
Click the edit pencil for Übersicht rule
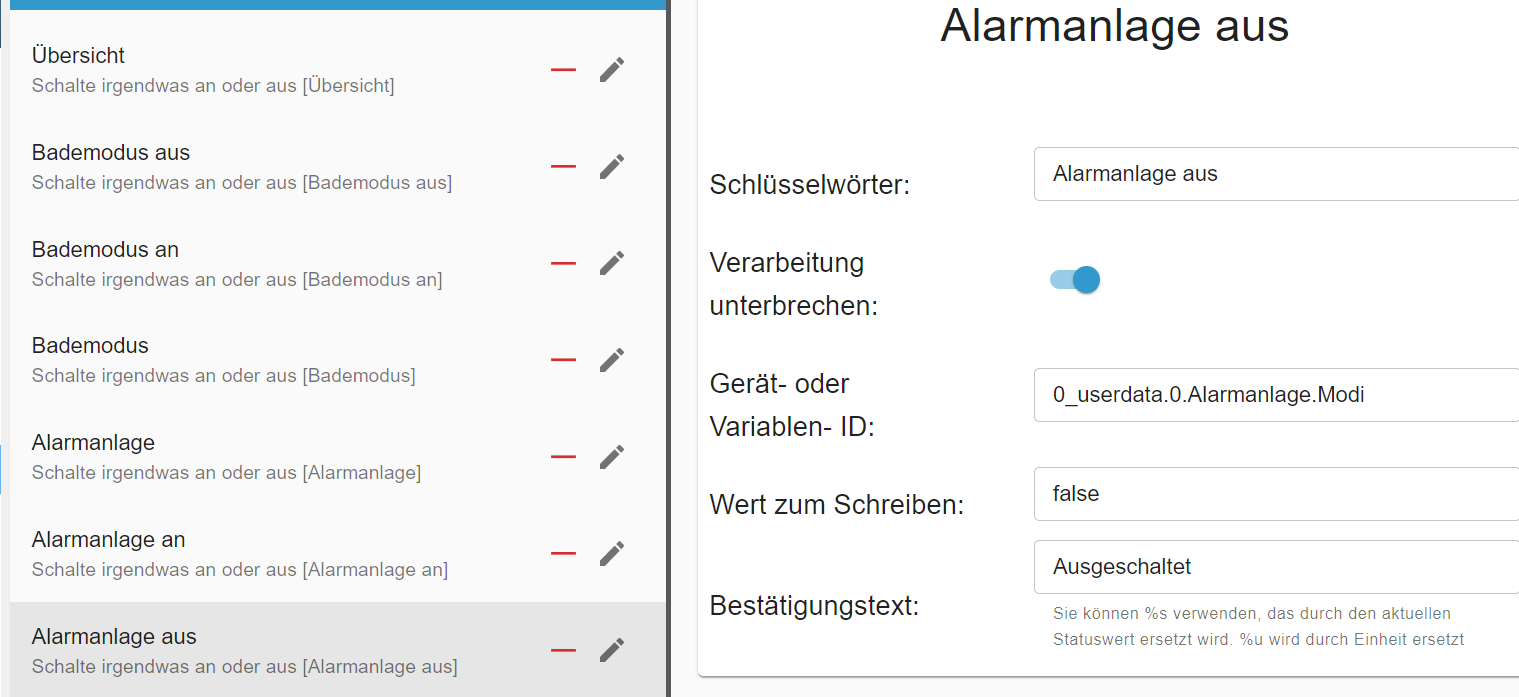(x=611, y=70)
